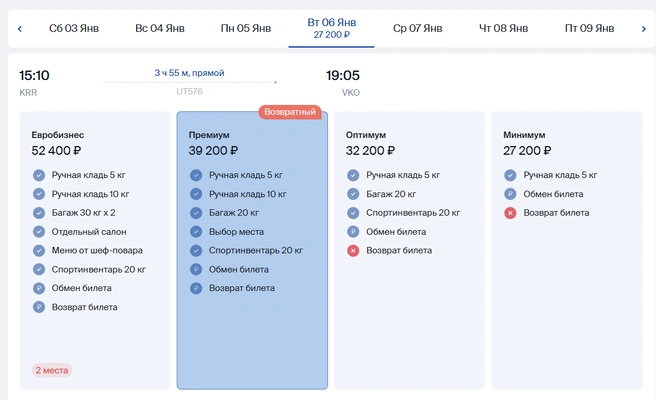Image resolution: width=656 pixels, height=400 pixels.
Task: Click checkmark beside Багаж 30 кг х 2
Action: [39, 213]
